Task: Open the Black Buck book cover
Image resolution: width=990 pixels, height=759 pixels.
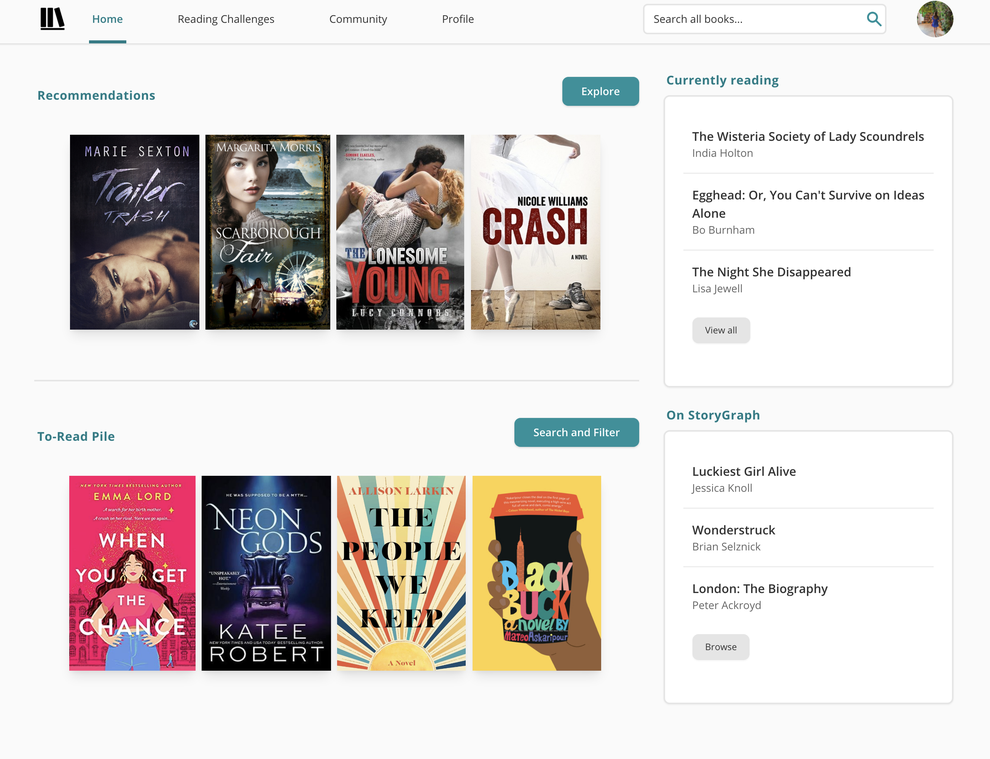Action: pyautogui.click(x=537, y=573)
